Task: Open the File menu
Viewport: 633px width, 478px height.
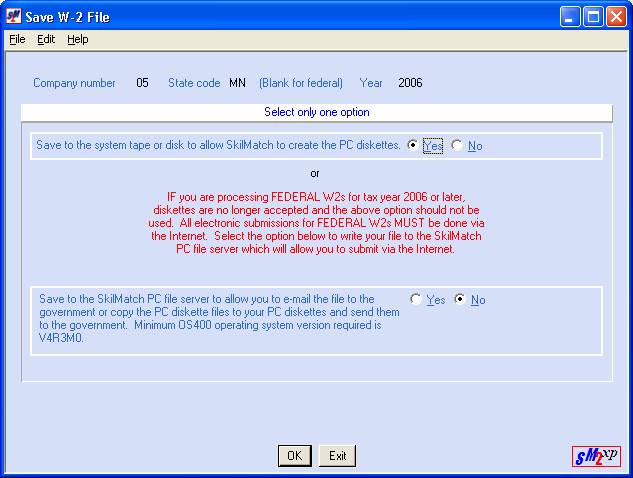Action: pos(17,39)
